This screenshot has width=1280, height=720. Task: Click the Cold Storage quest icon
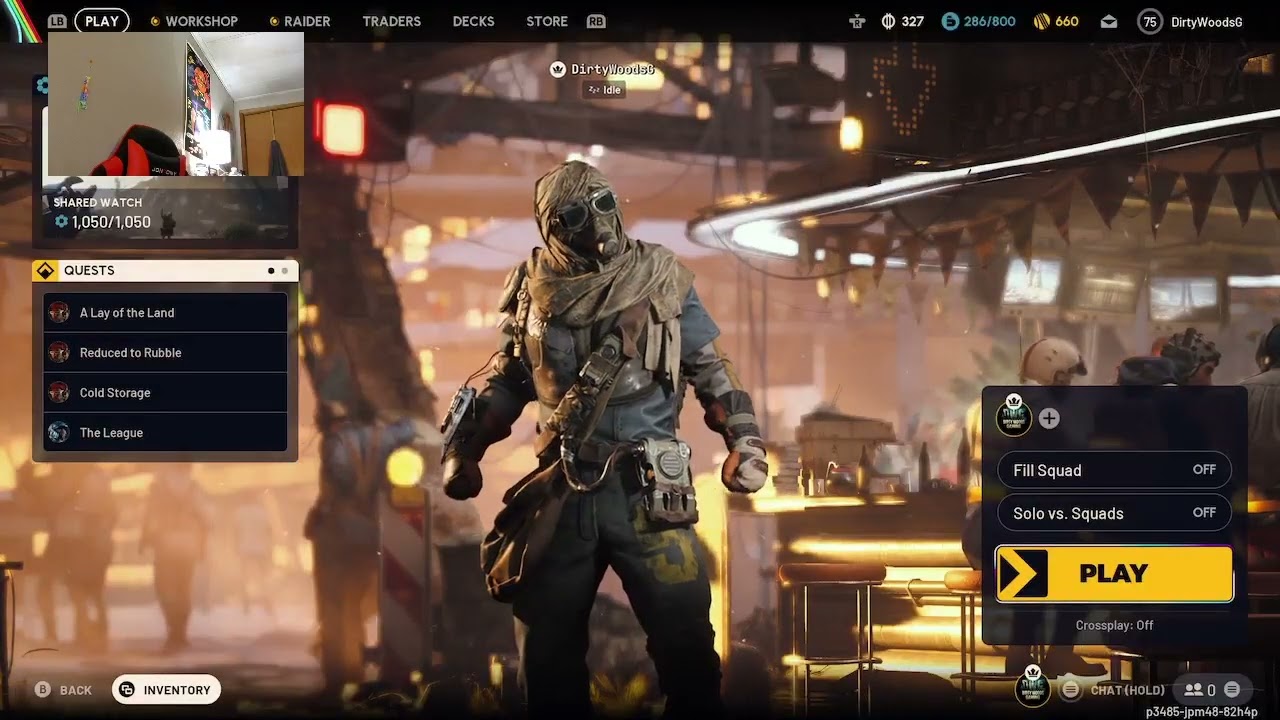59,392
